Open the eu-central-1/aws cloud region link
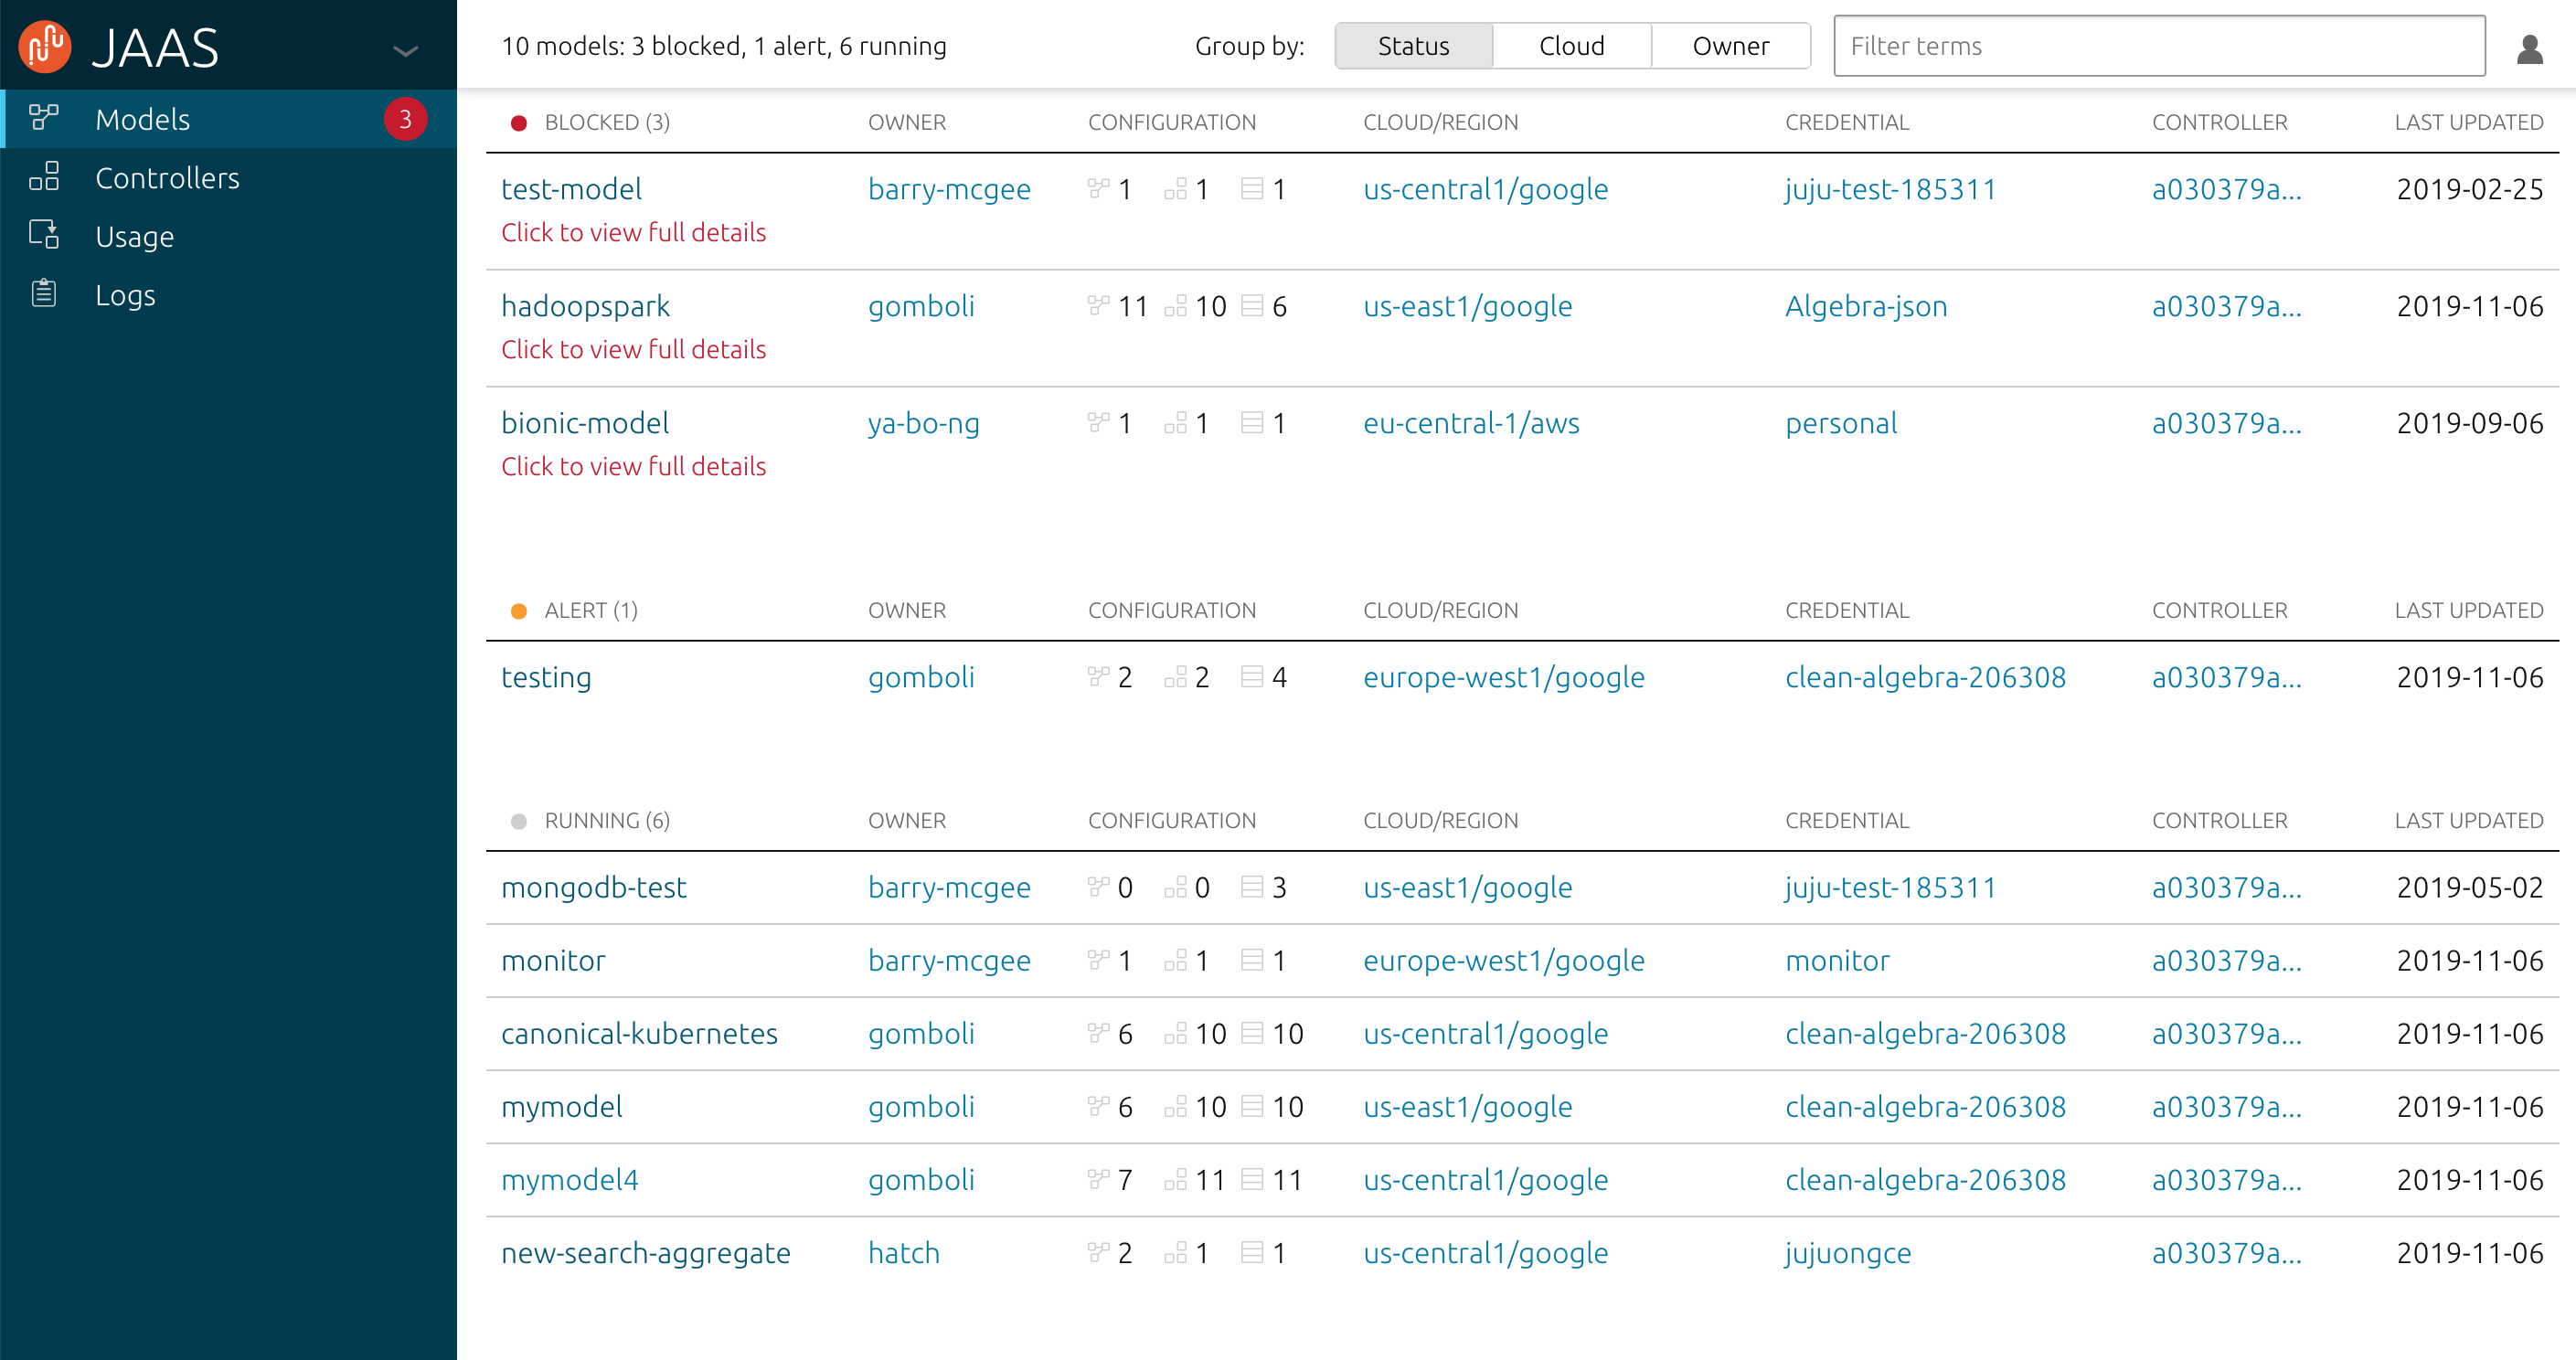This screenshot has width=2576, height=1360. coord(1471,423)
